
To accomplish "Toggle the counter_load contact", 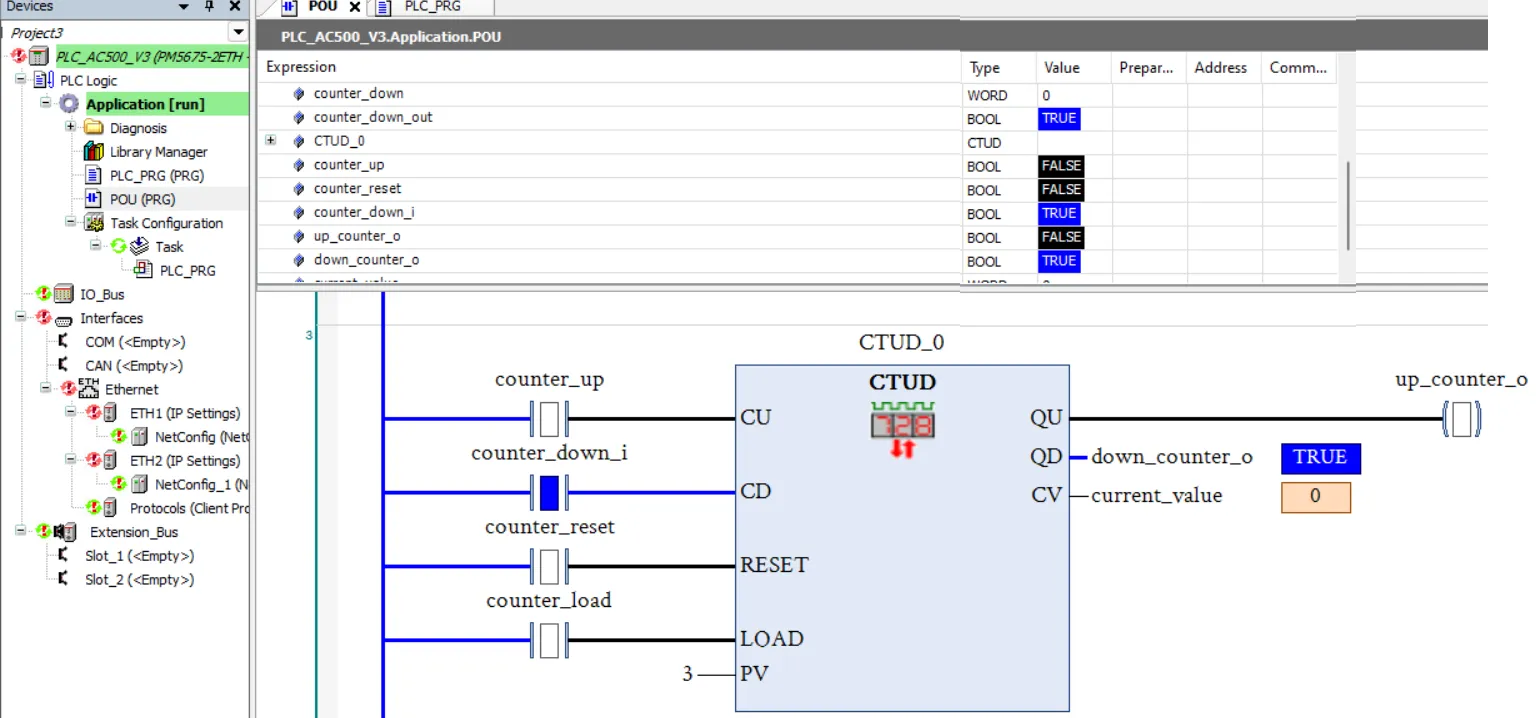I will [549, 639].
